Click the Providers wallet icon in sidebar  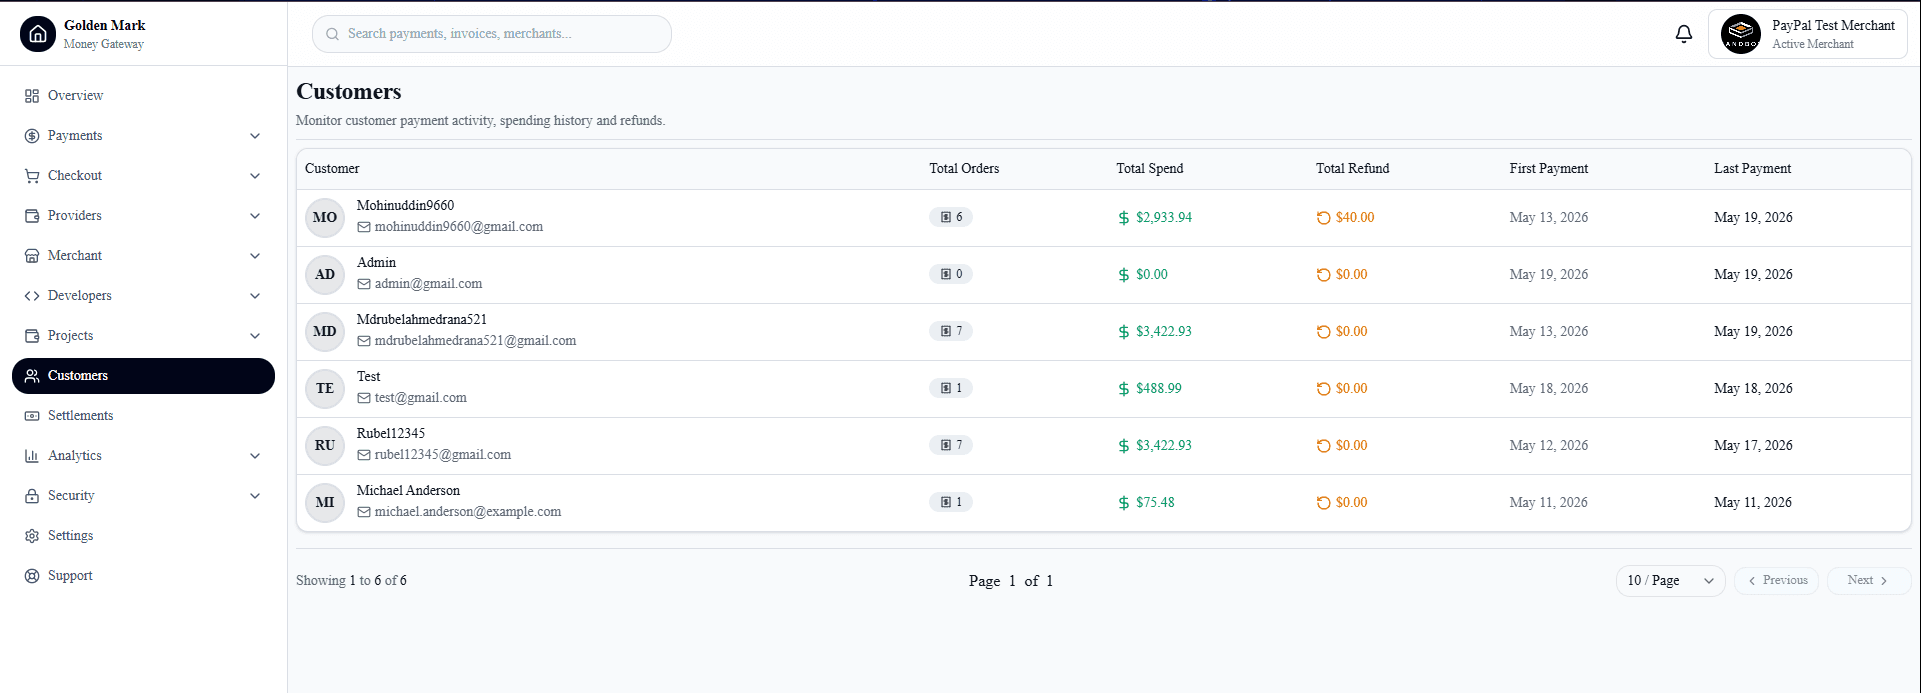pos(32,216)
